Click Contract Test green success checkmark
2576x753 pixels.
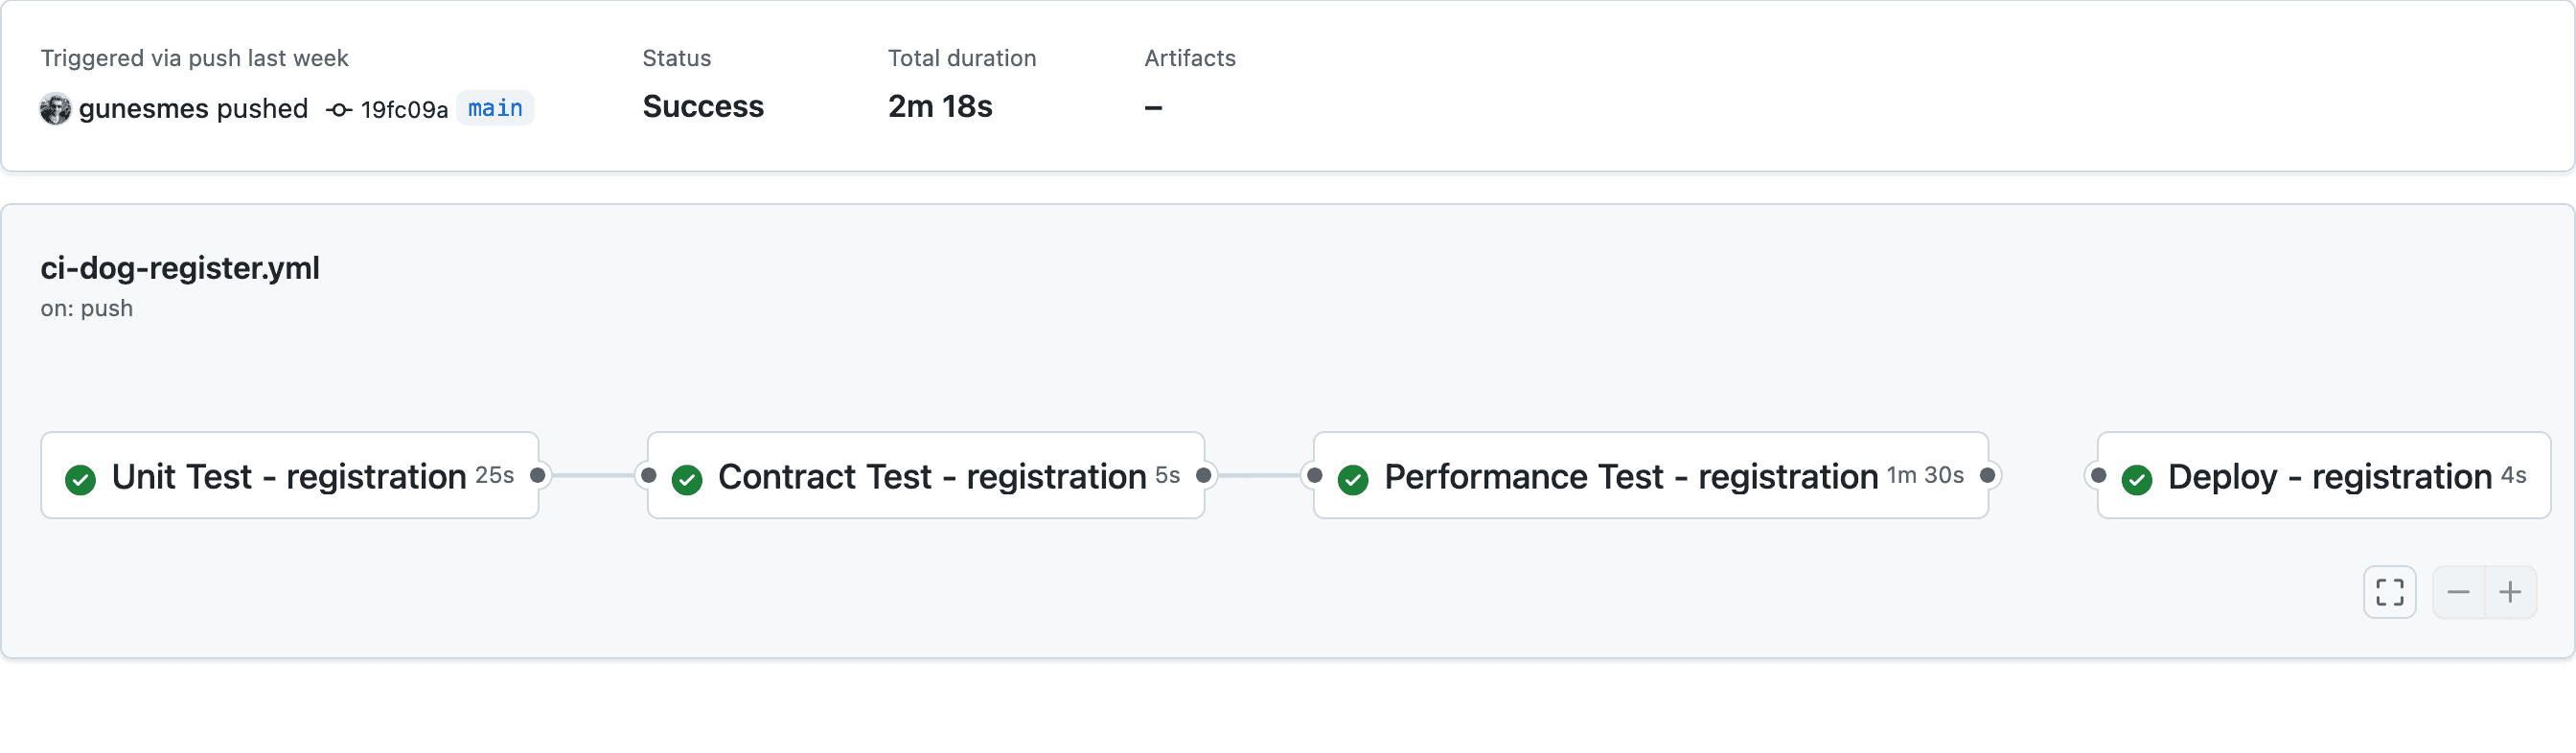pyautogui.click(x=687, y=479)
